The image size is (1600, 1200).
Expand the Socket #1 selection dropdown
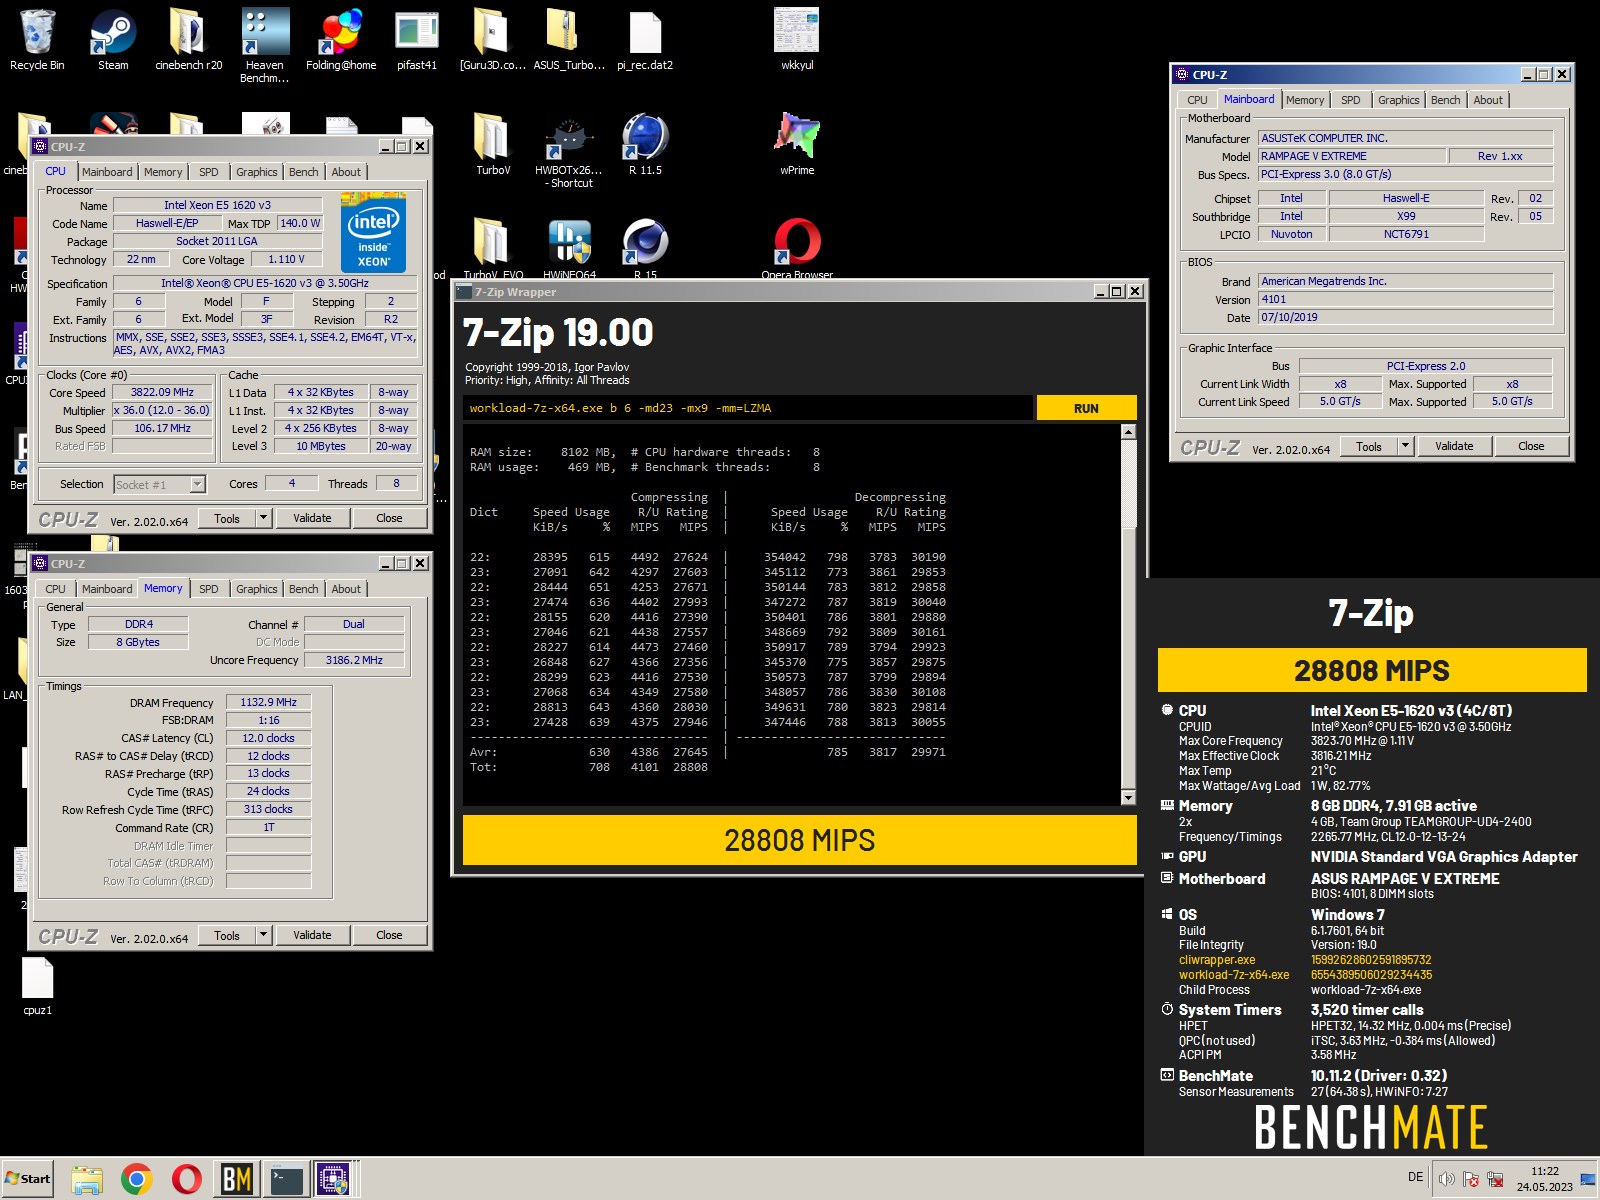[x=197, y=484]
